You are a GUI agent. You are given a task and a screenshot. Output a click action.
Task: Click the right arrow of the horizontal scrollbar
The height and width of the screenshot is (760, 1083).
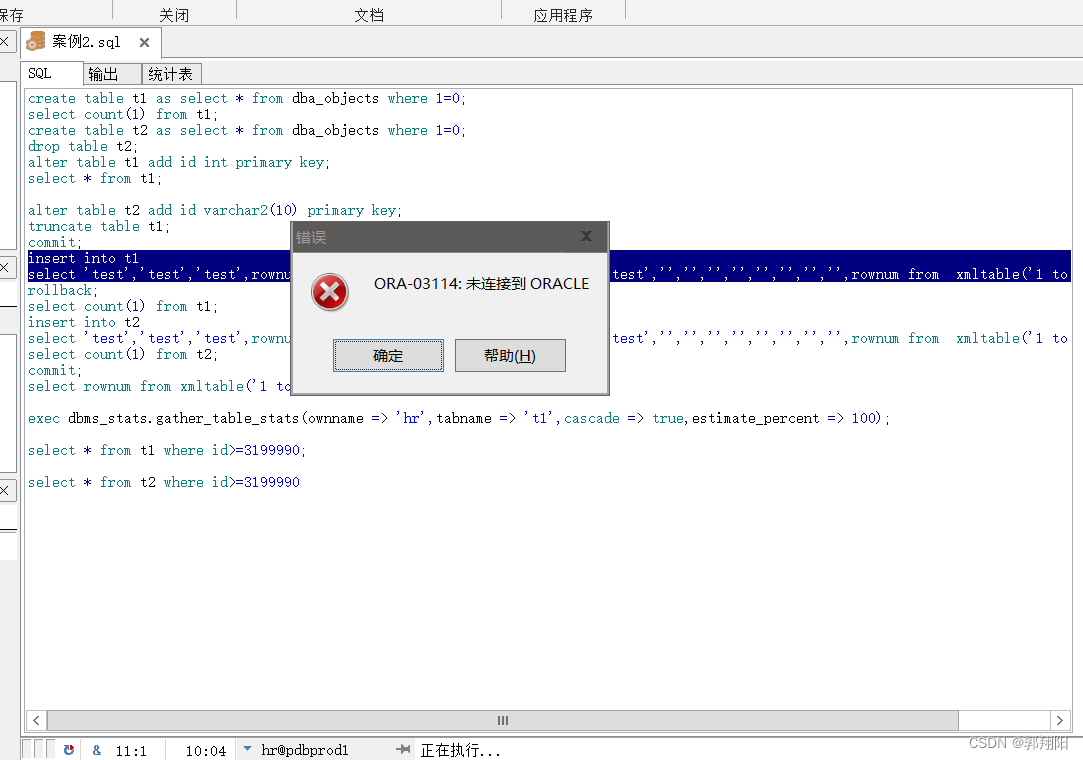pyautogui.click(x=1060, y=720)
